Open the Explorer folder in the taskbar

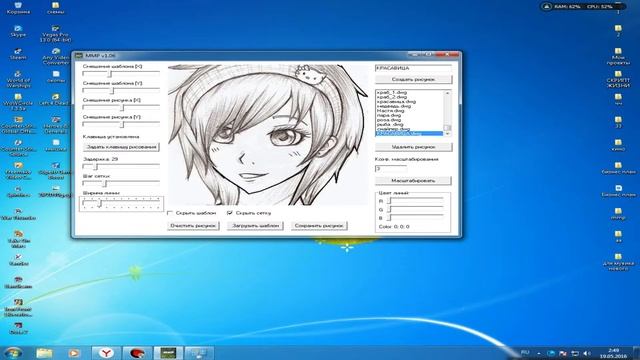pos(44,353)
